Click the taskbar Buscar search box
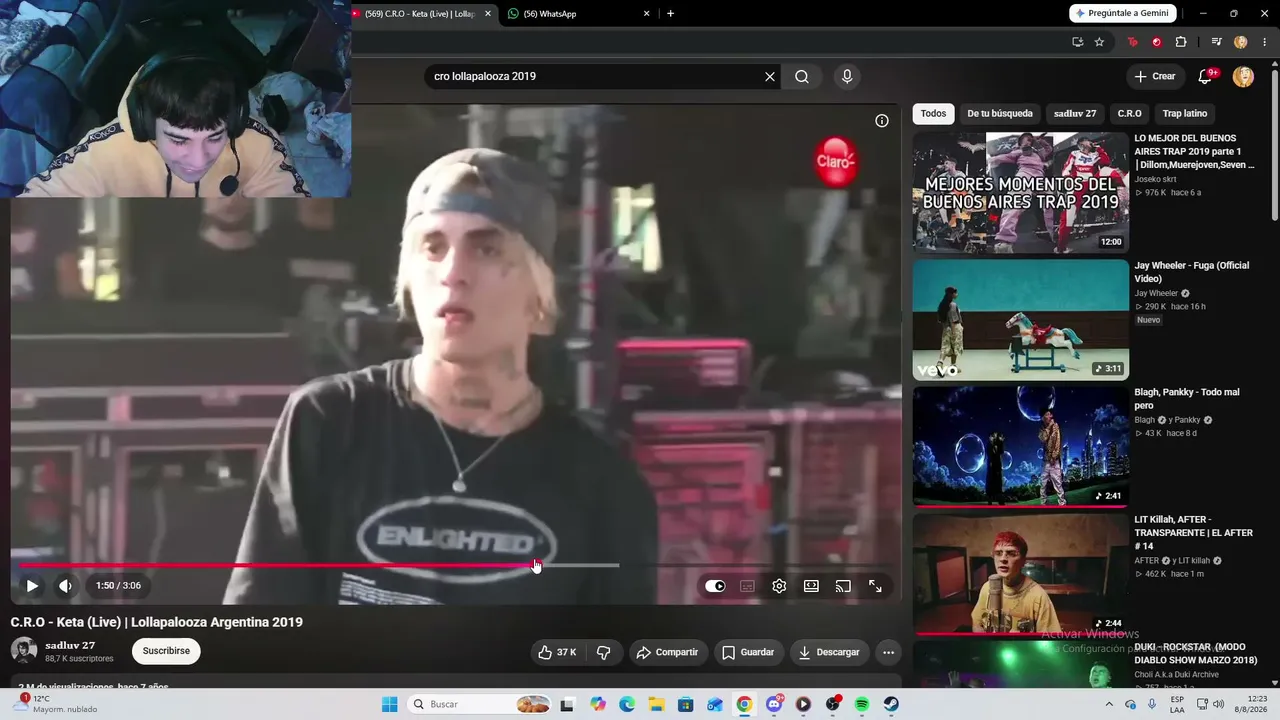1280x720 pixels. [x=480, y=704]
